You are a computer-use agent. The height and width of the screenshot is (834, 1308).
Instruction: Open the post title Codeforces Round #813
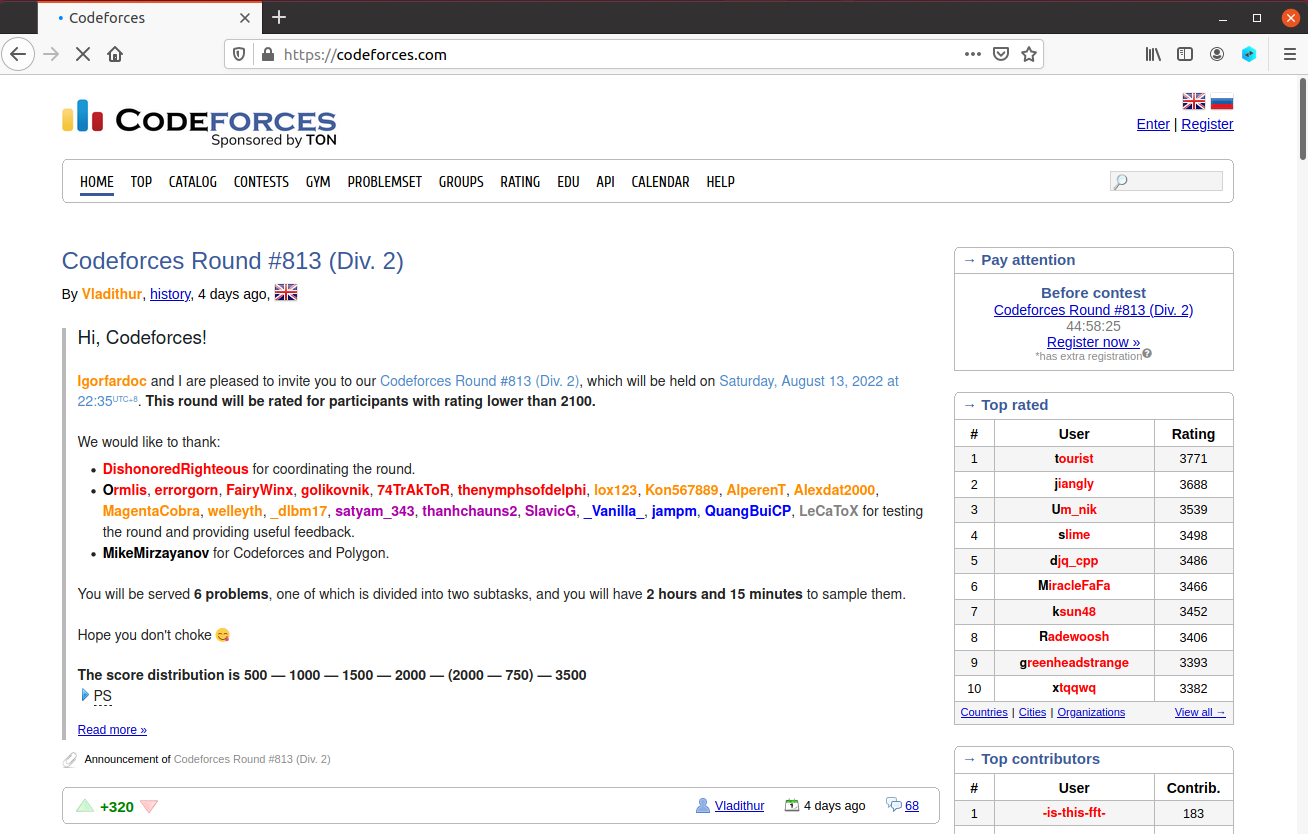click(x=233, y=261)
